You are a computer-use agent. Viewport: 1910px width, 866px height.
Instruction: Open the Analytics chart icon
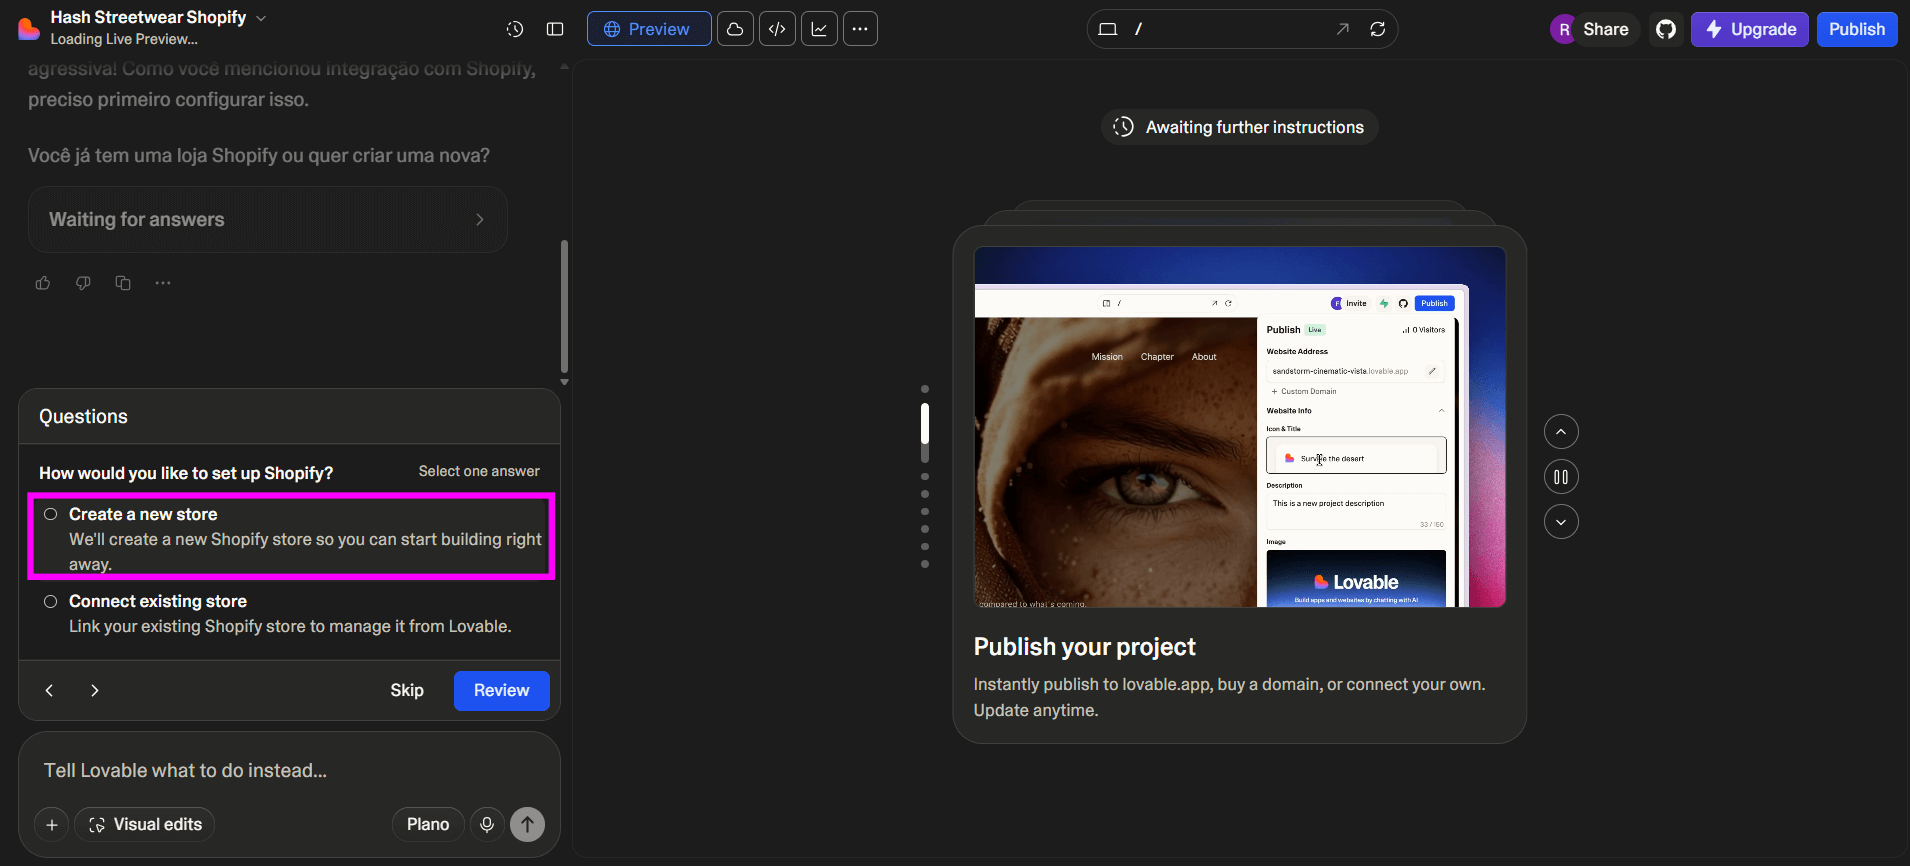pos(819,29)
